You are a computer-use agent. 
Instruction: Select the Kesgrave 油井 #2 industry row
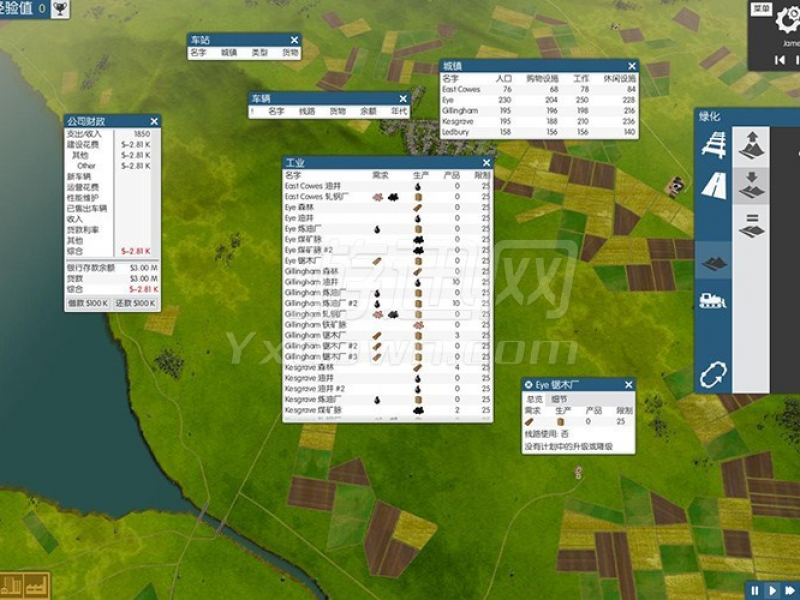(388, 389)
